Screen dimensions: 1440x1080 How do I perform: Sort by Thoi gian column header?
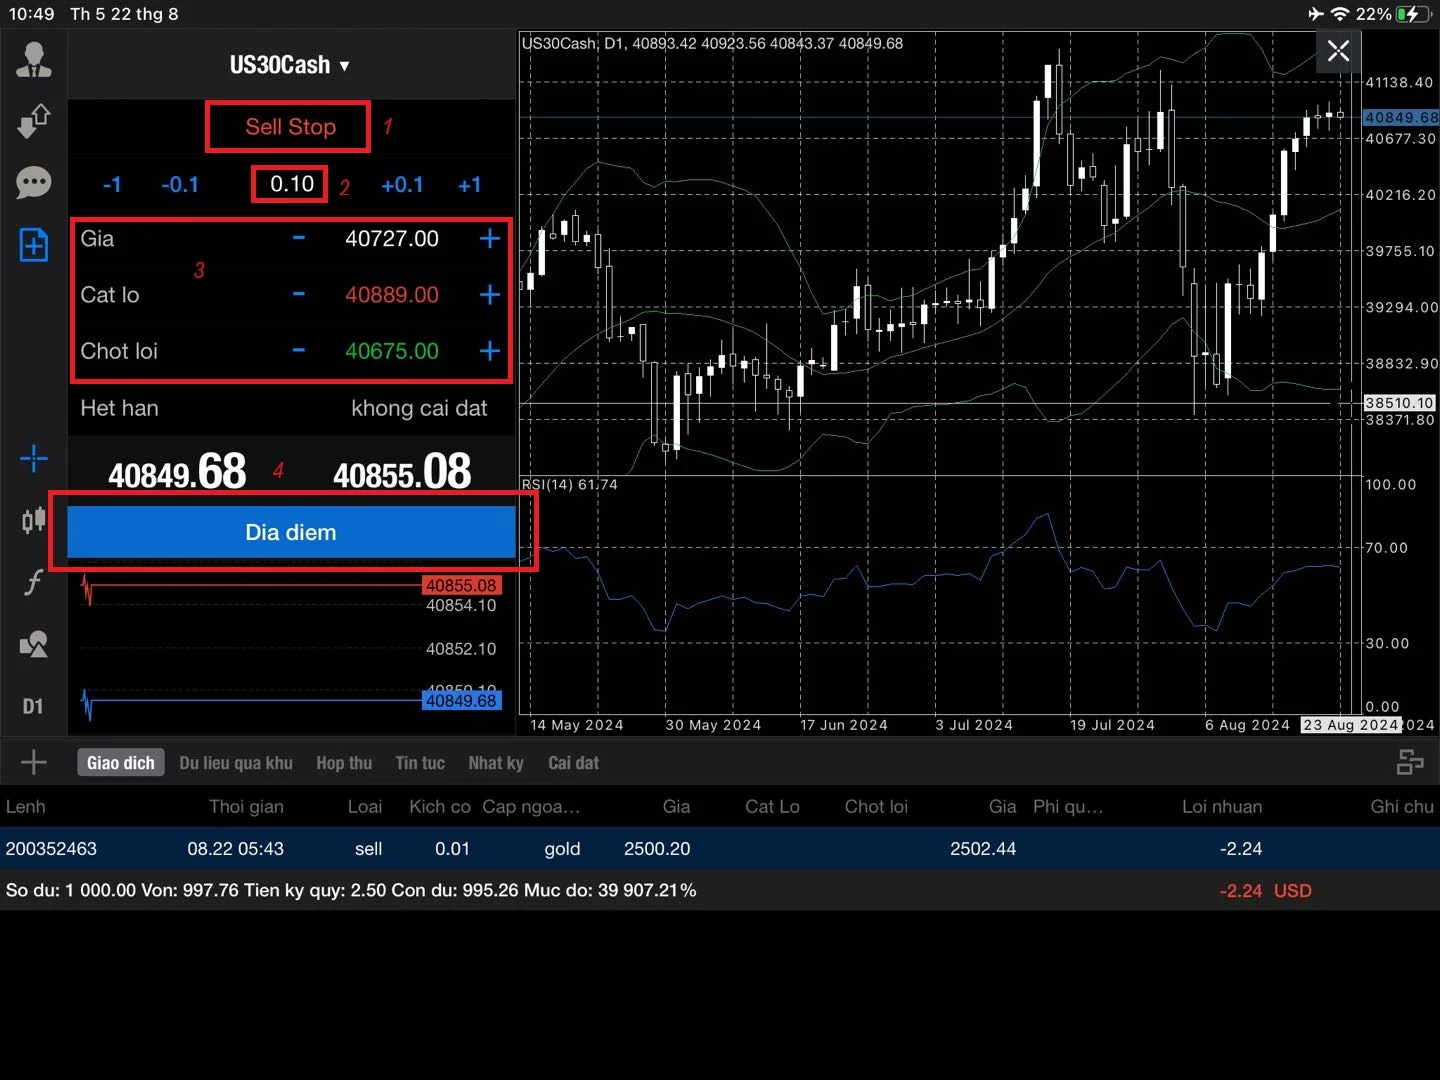point(246,806)
